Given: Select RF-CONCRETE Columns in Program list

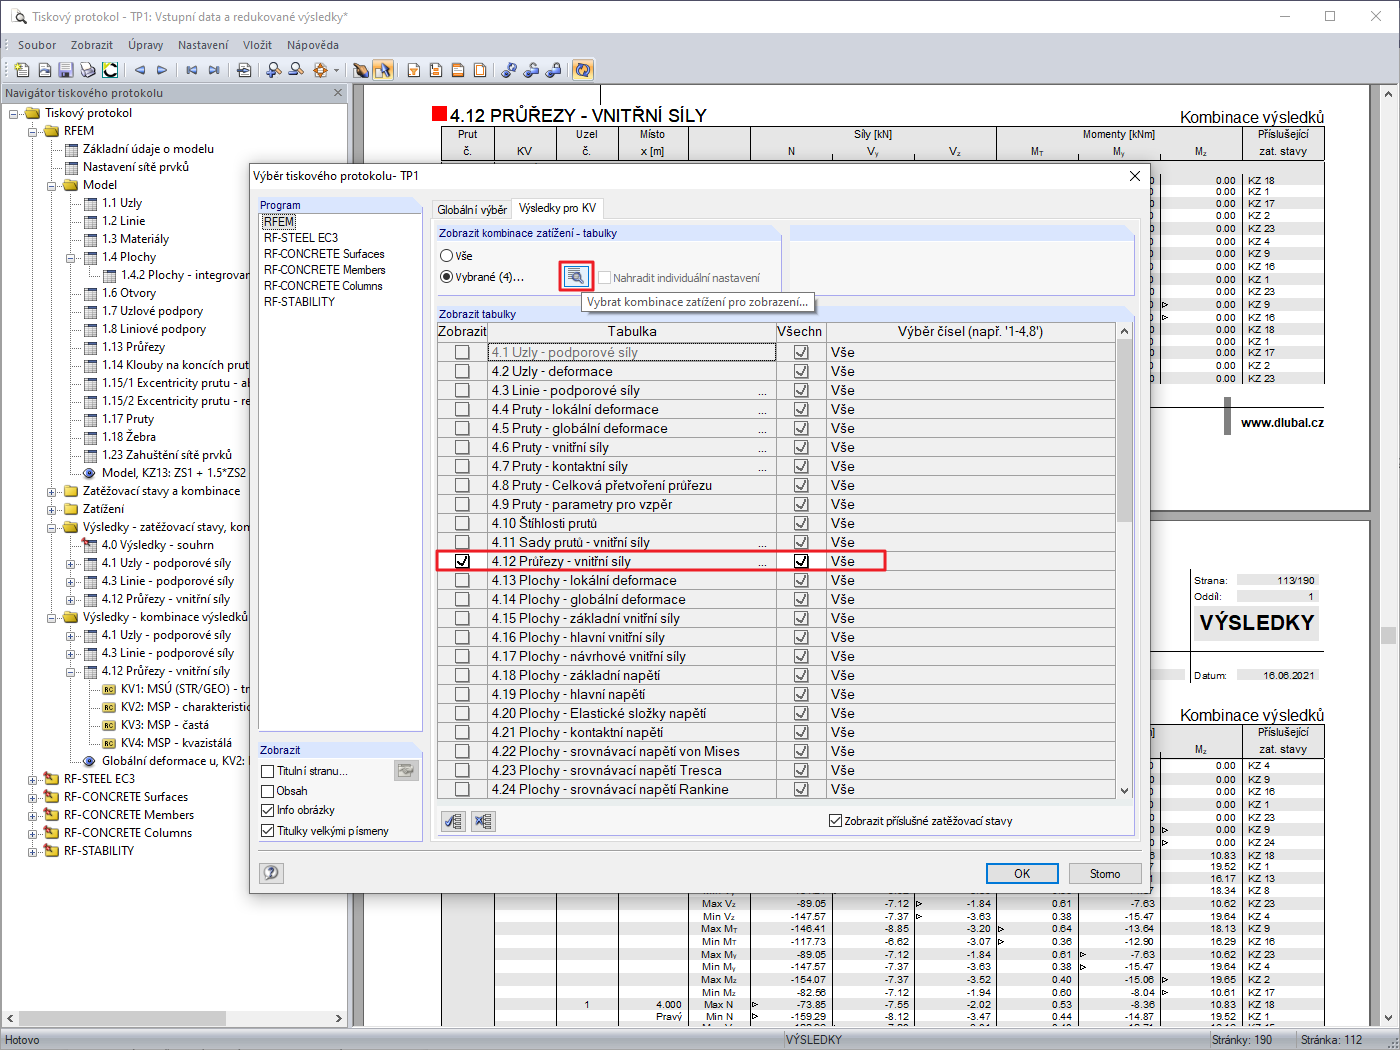Looking at the screenshot, I should [323, 286].
